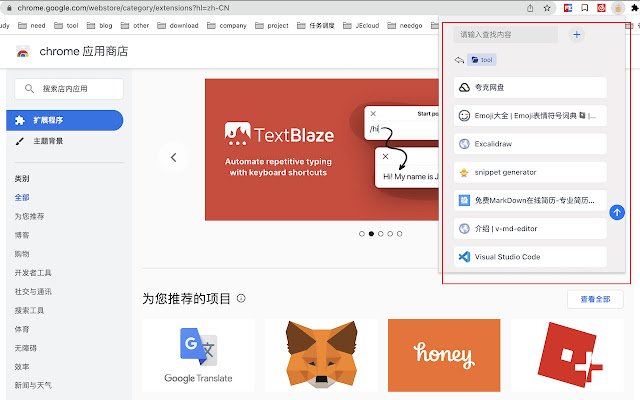Open the 免费MarkDown在线简历 bookmark
640x400 pixels.
[530, 200]
